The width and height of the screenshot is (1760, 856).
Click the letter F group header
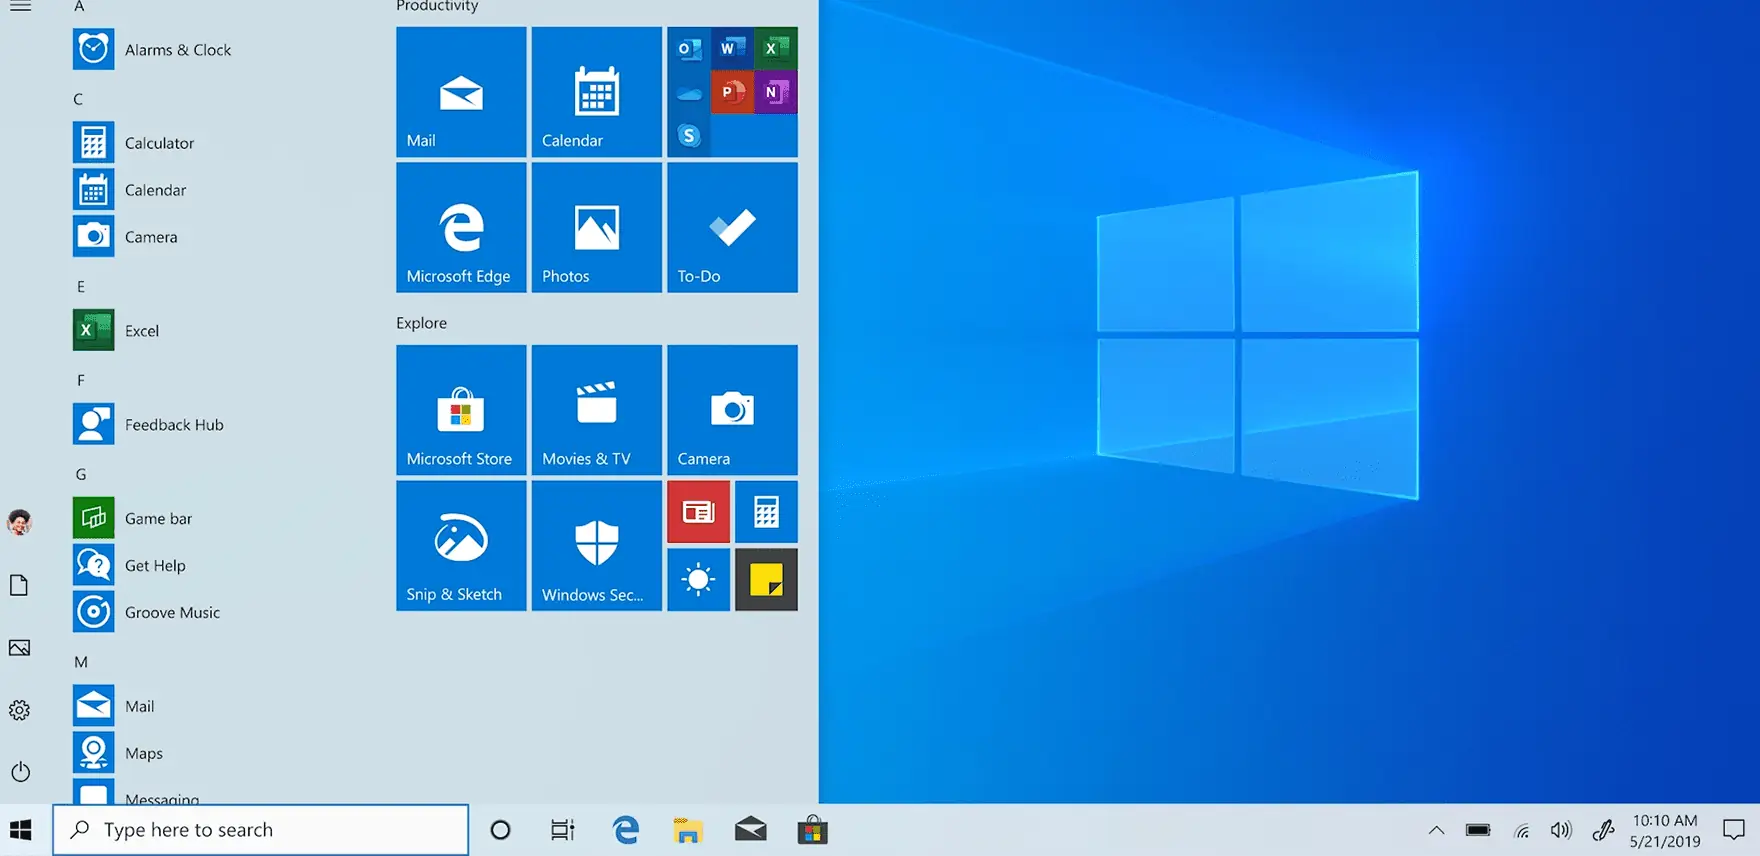click(x=81, y=381)
